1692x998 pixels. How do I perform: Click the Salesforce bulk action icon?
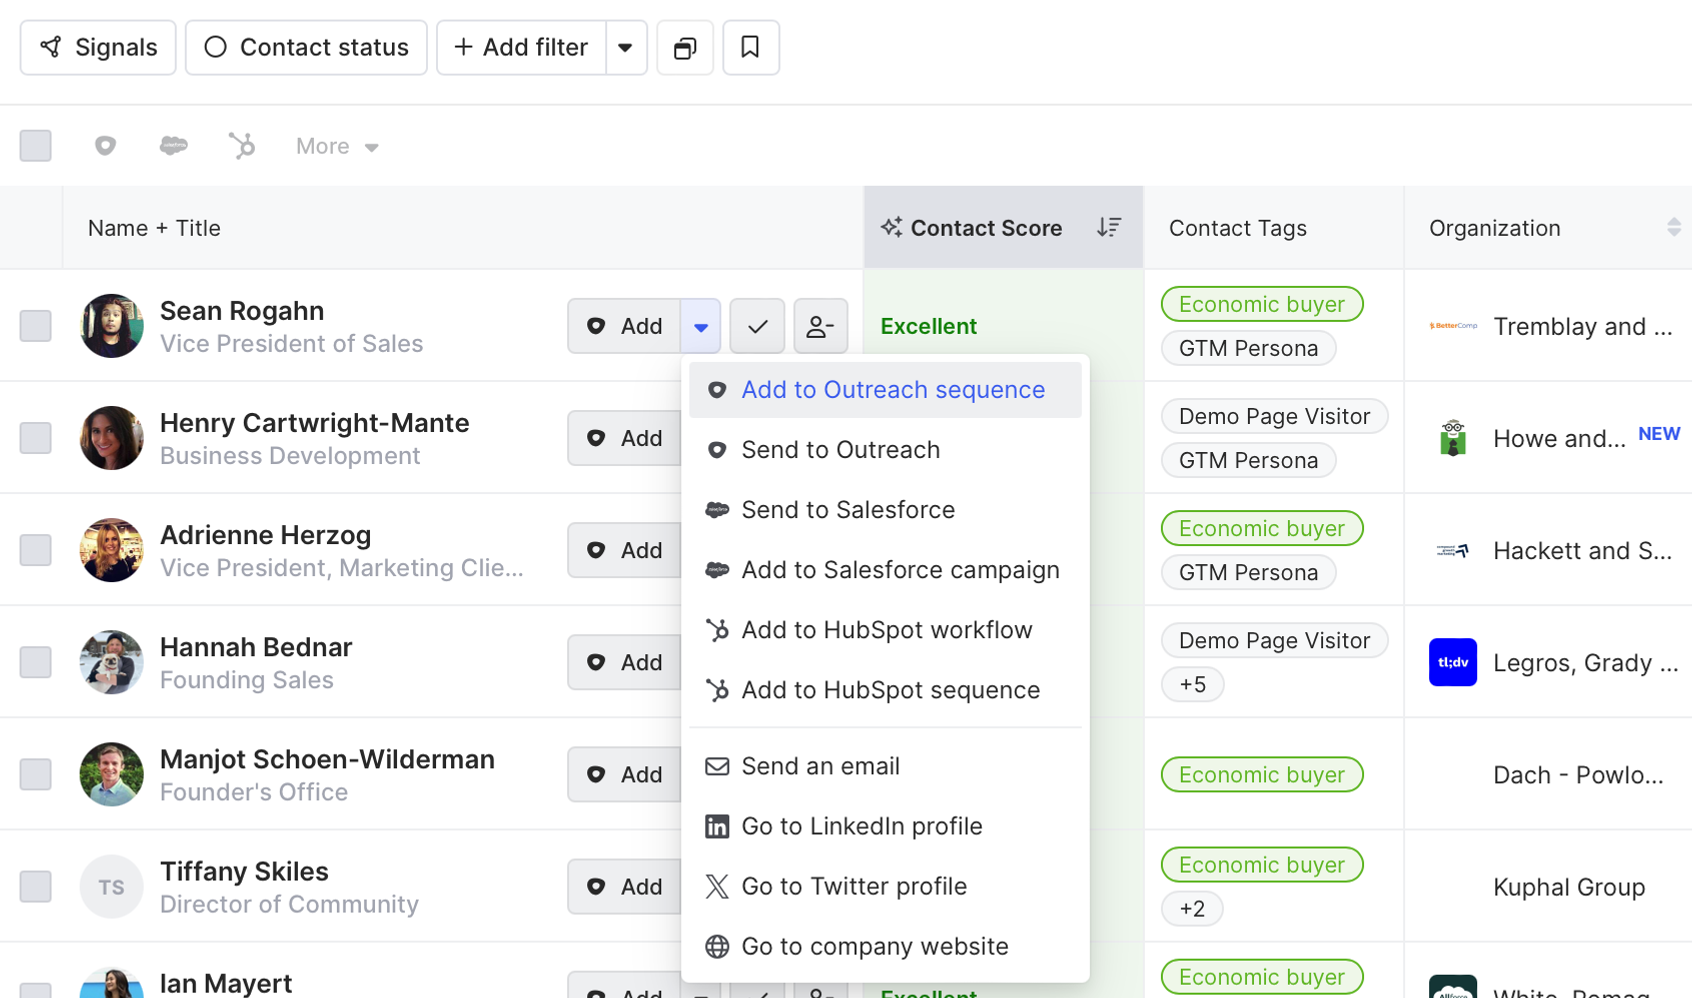(x=174, y=146)
